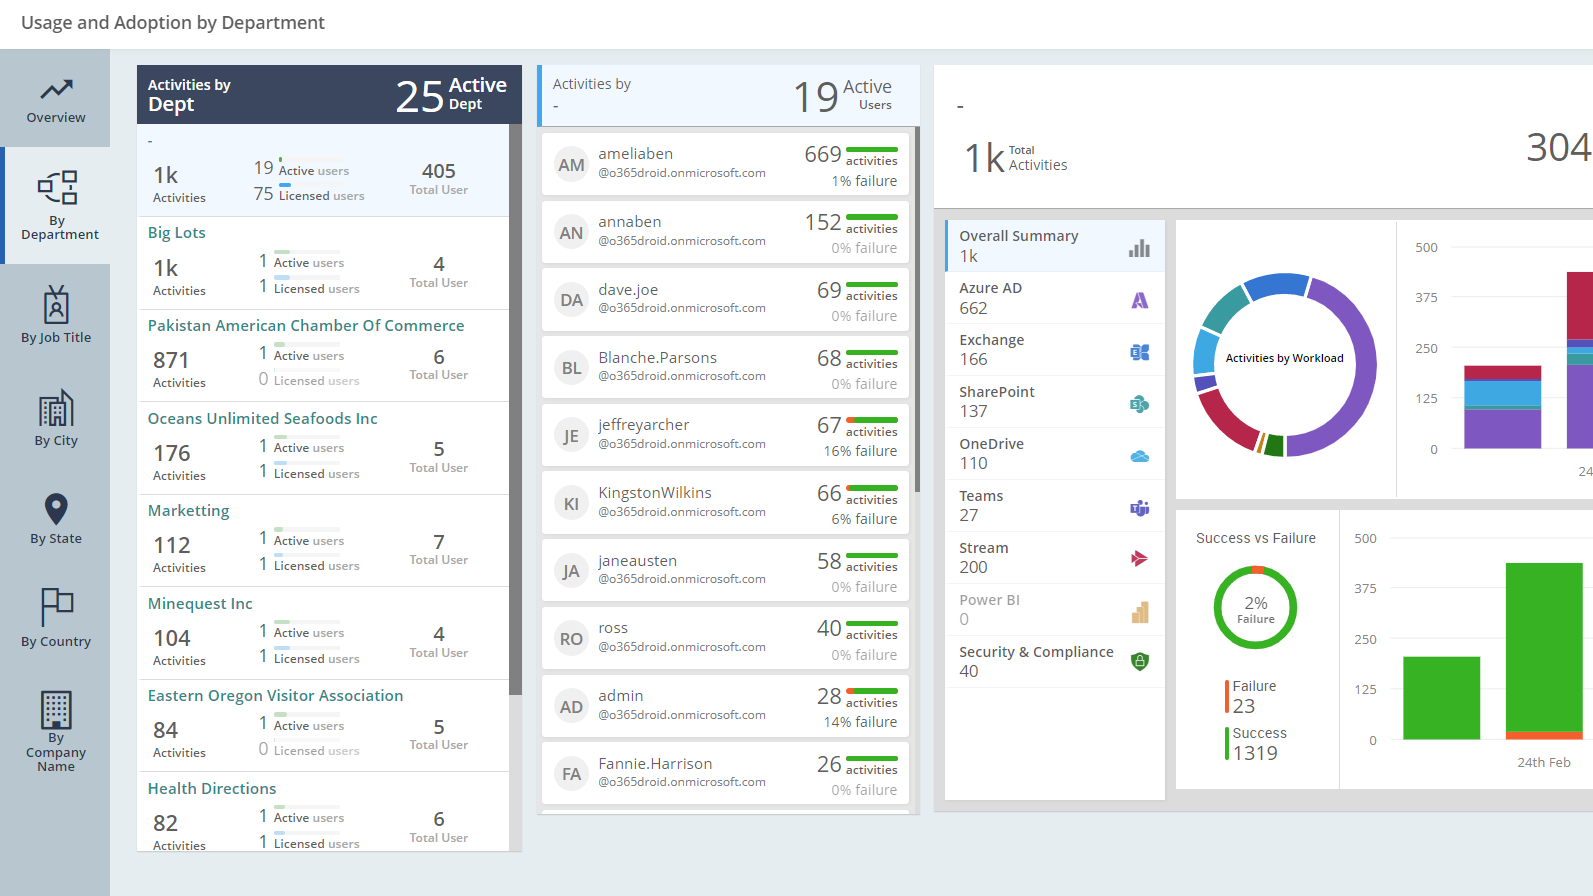Open the By Country flag icon
1593x896 pixels.
pyautogui.click(x=56, y=606)
